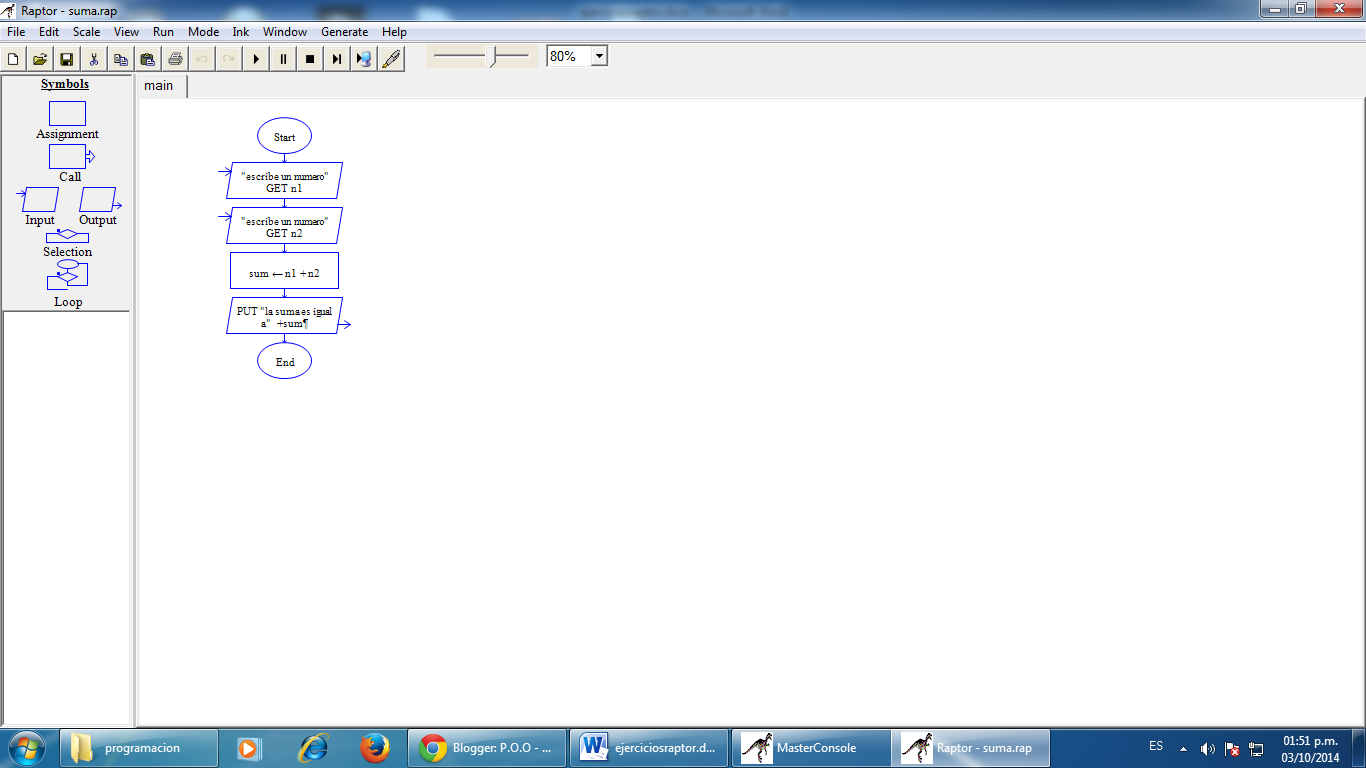
Task: Open a file with folder icon
Action: click(40, 59)
